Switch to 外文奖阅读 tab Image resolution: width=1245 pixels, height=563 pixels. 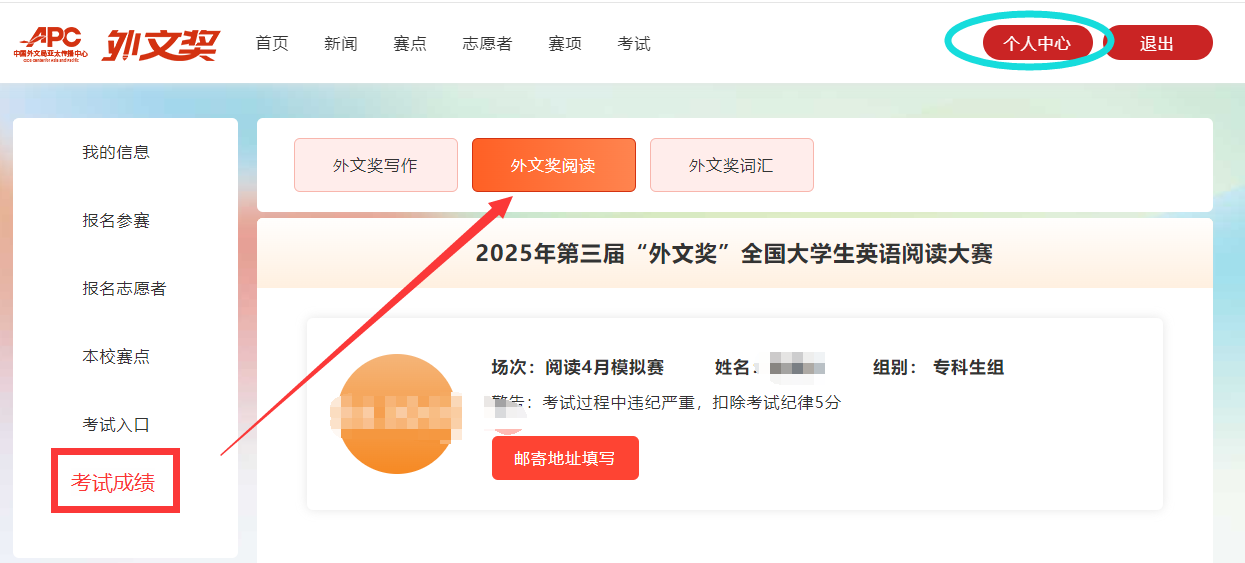point(553,165)
